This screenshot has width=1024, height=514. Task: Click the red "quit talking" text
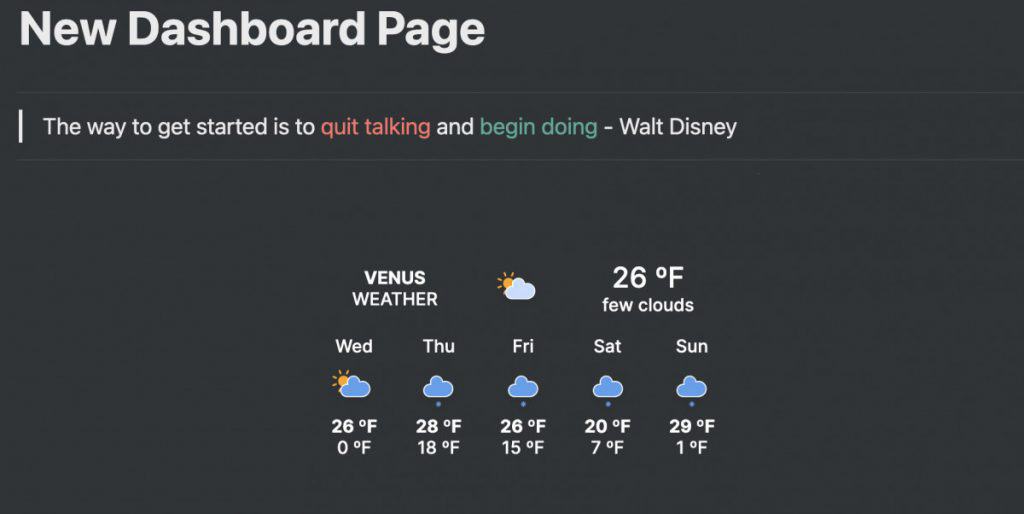[x=376, y=126]
